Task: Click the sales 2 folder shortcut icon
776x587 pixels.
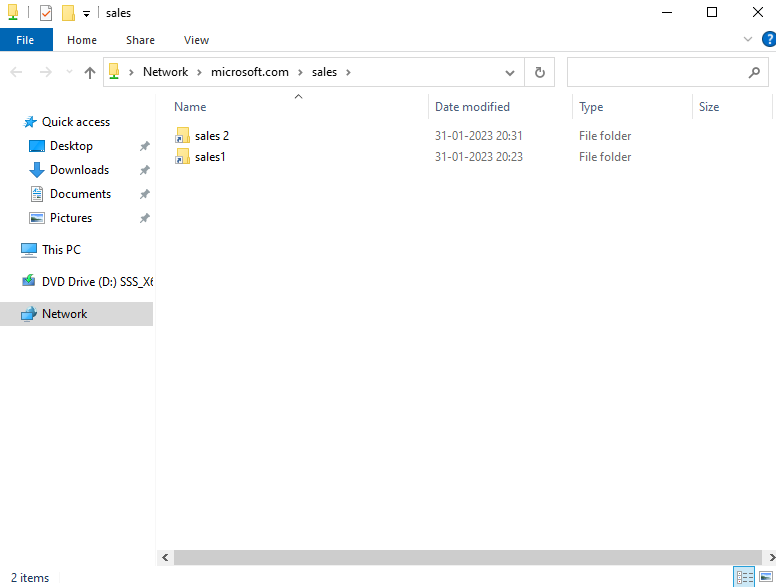Action: (183, 136)
